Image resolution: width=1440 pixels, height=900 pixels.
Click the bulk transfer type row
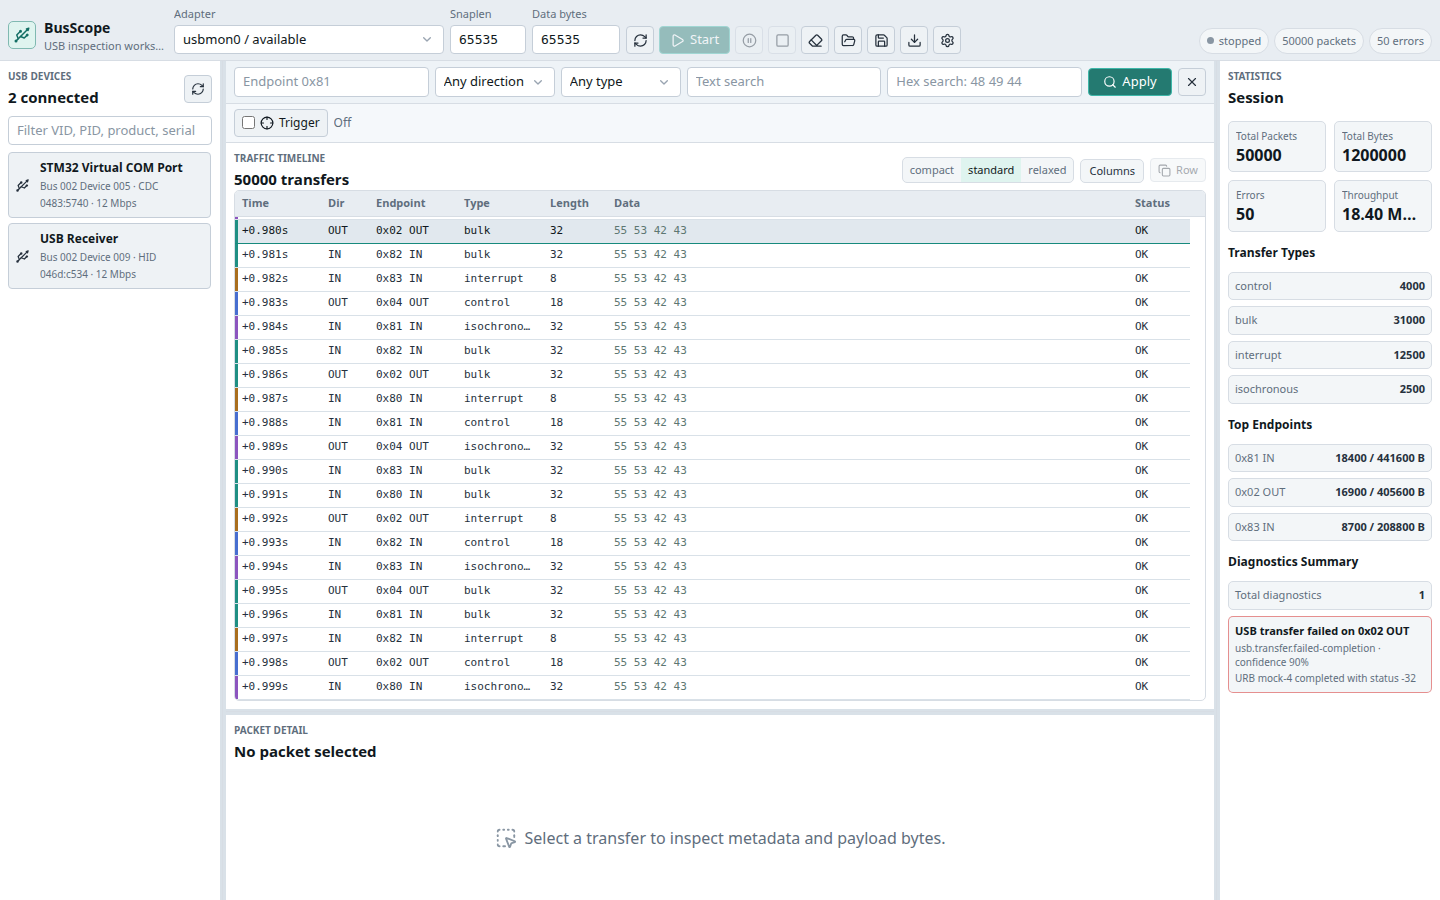[x=1329, y=320]
